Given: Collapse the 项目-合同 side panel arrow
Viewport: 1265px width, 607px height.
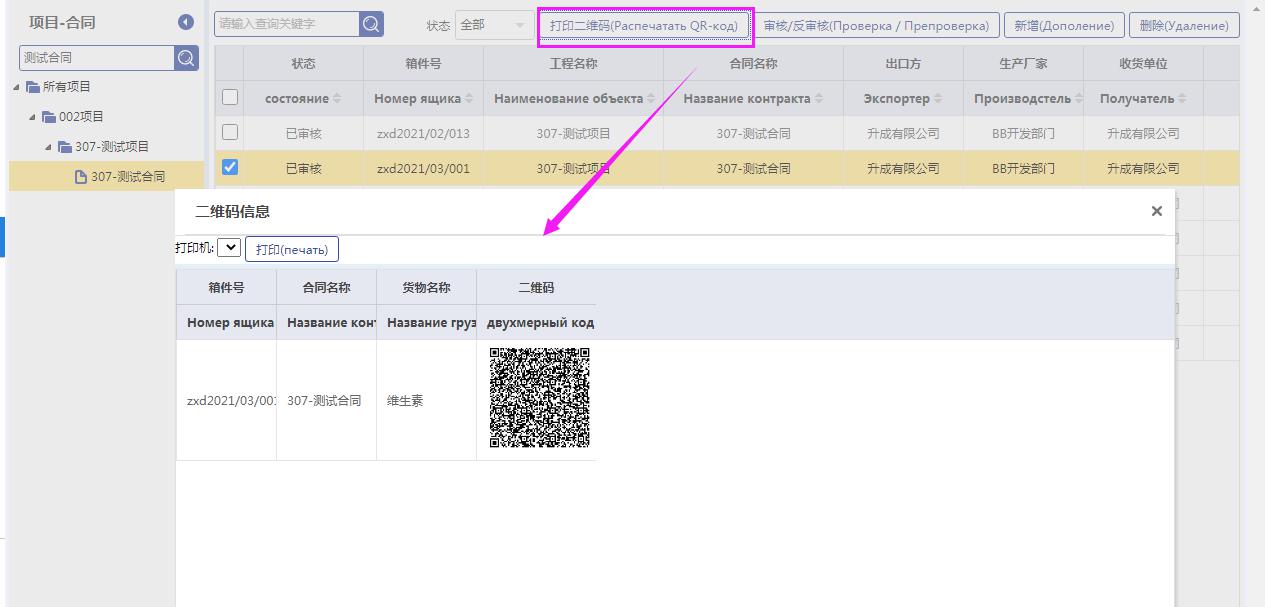Looking at the screenshot, I should (x=186, y=23).
